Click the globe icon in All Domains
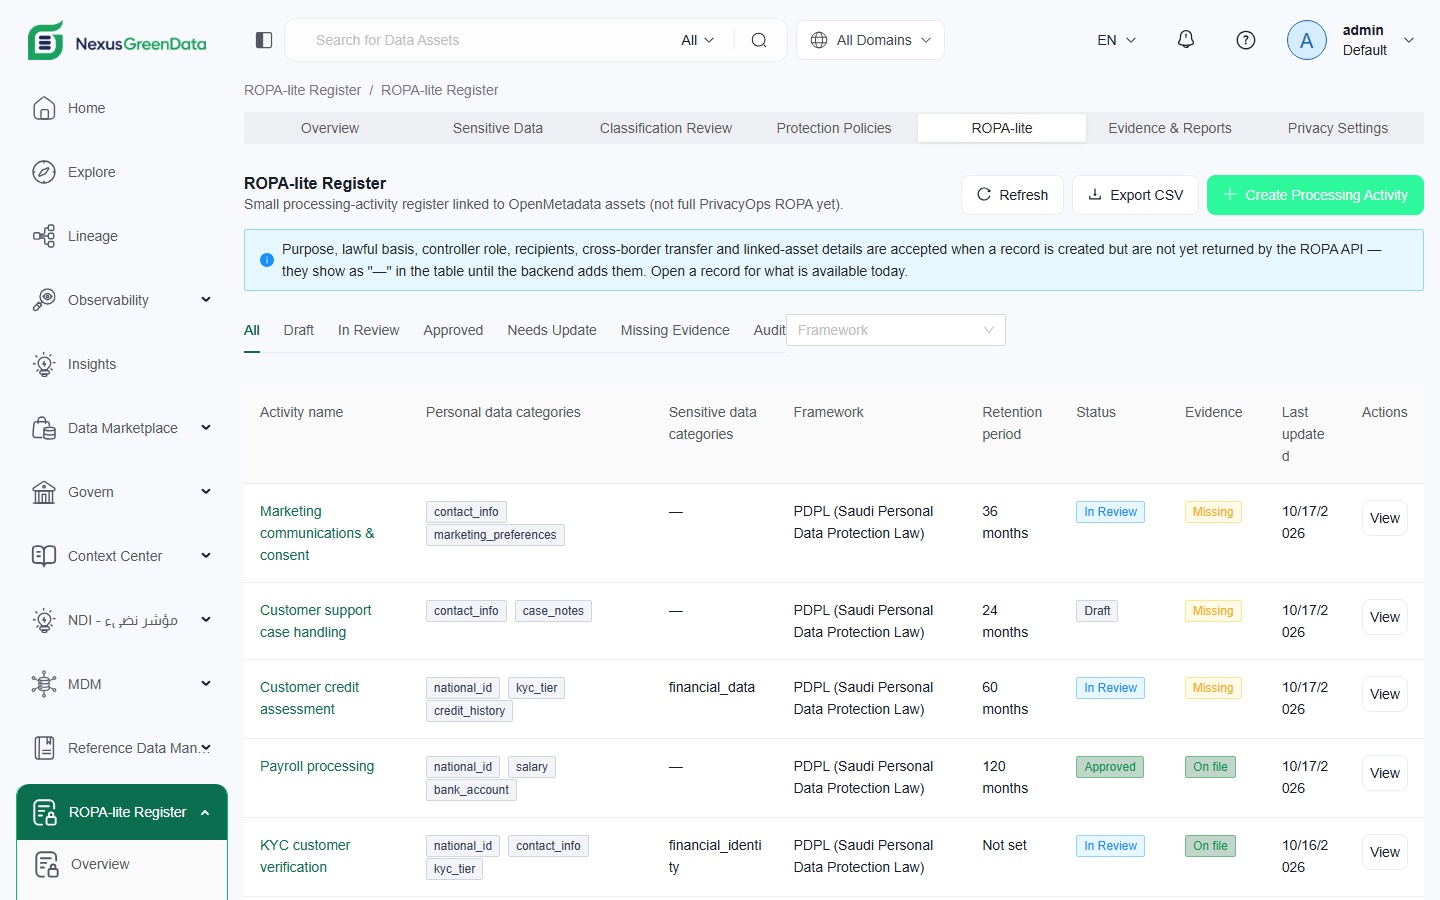The height and width of the screenshot is (900, 1440). pos(819,40)
